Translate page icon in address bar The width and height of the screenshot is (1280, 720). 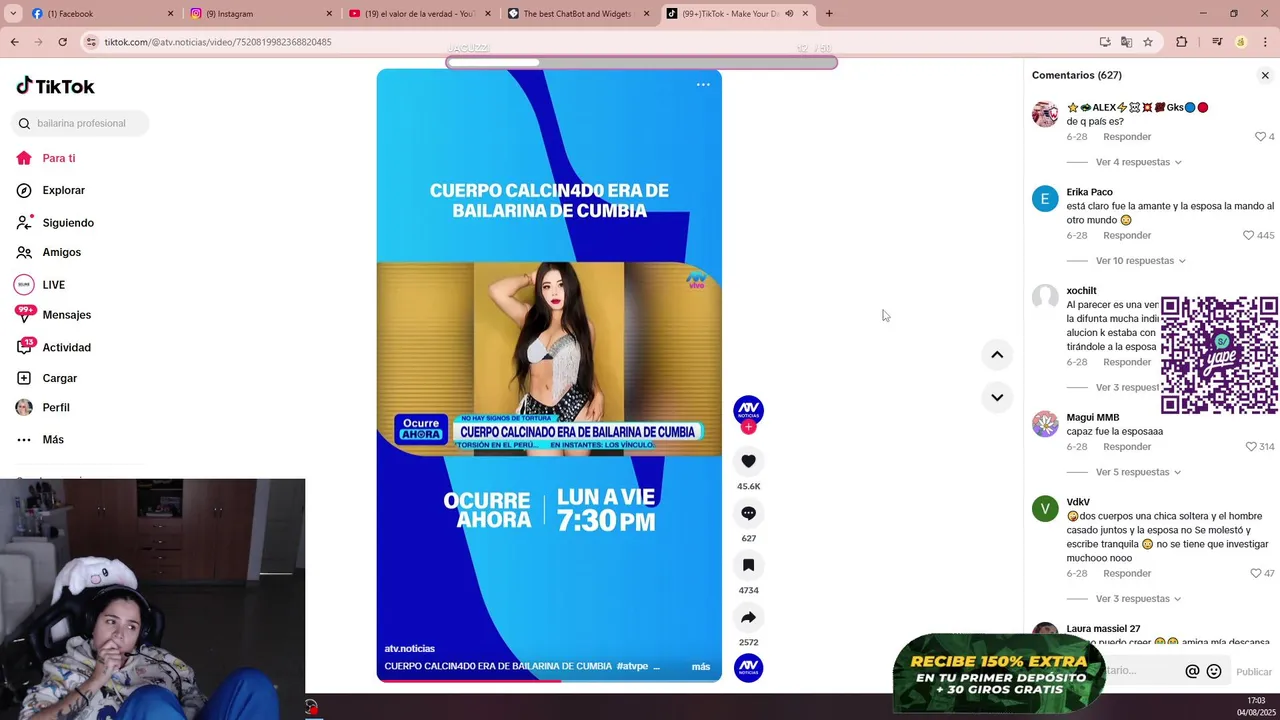1126,42
